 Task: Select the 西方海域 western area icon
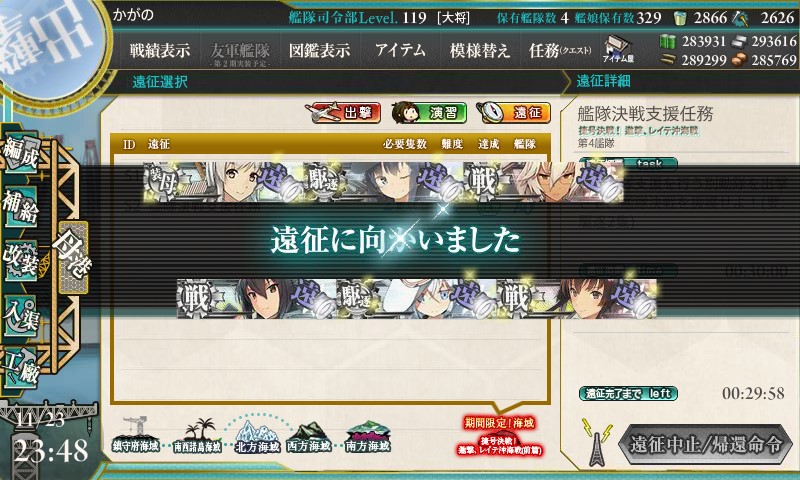(309, 437)
